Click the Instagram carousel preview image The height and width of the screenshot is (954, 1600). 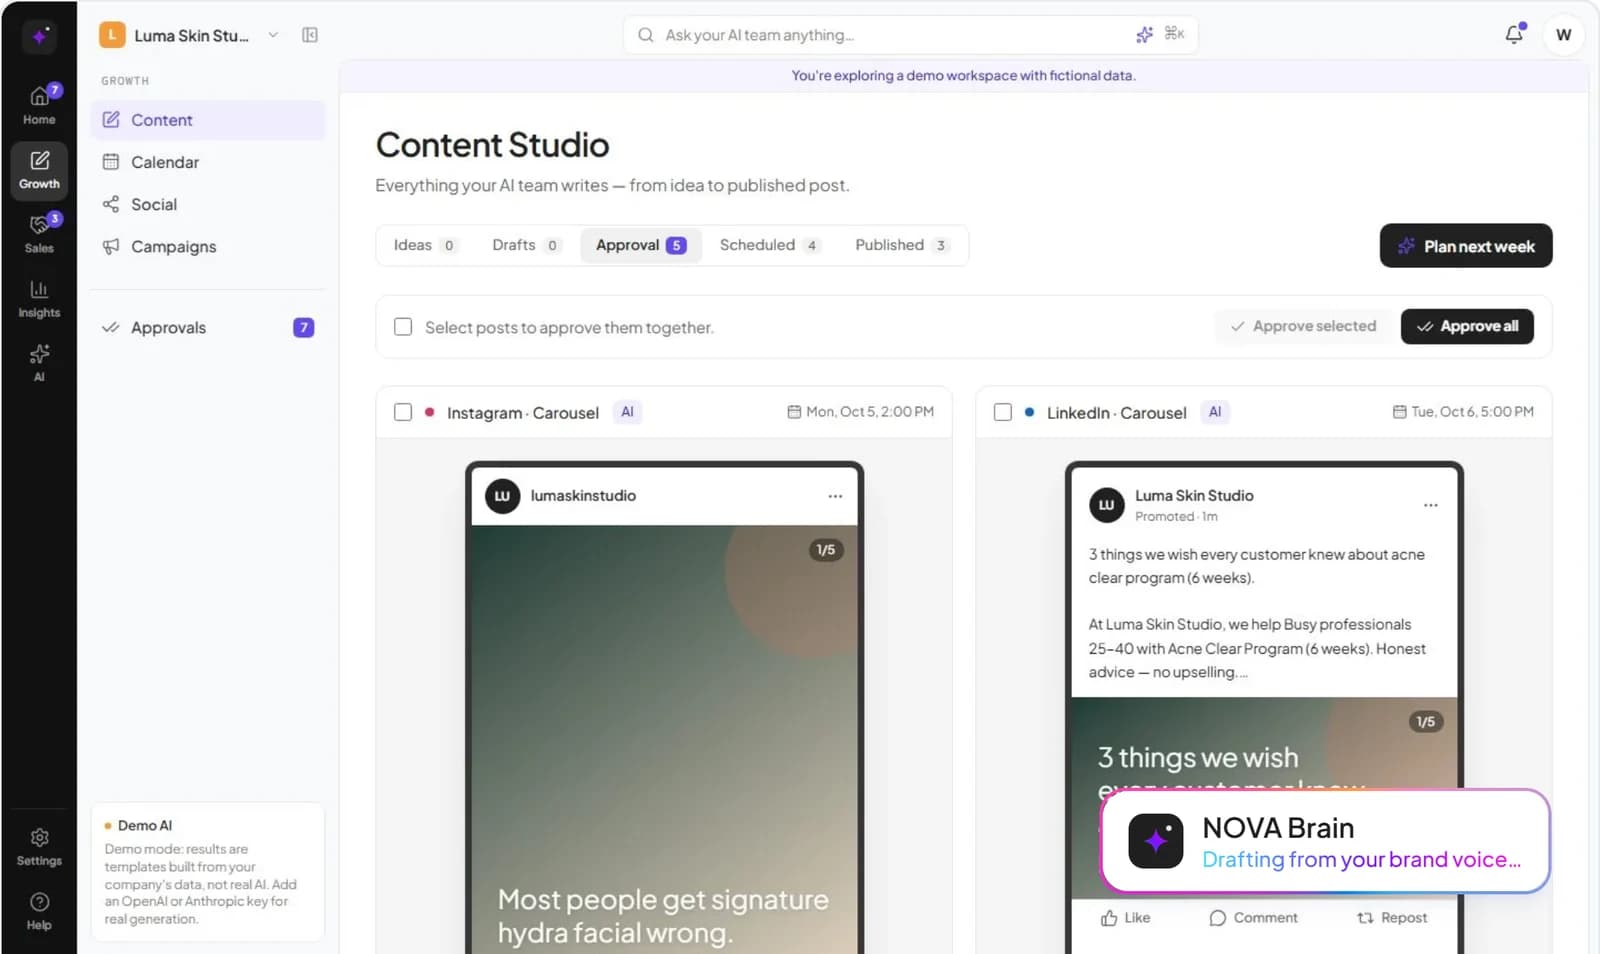tap(664, 738)
